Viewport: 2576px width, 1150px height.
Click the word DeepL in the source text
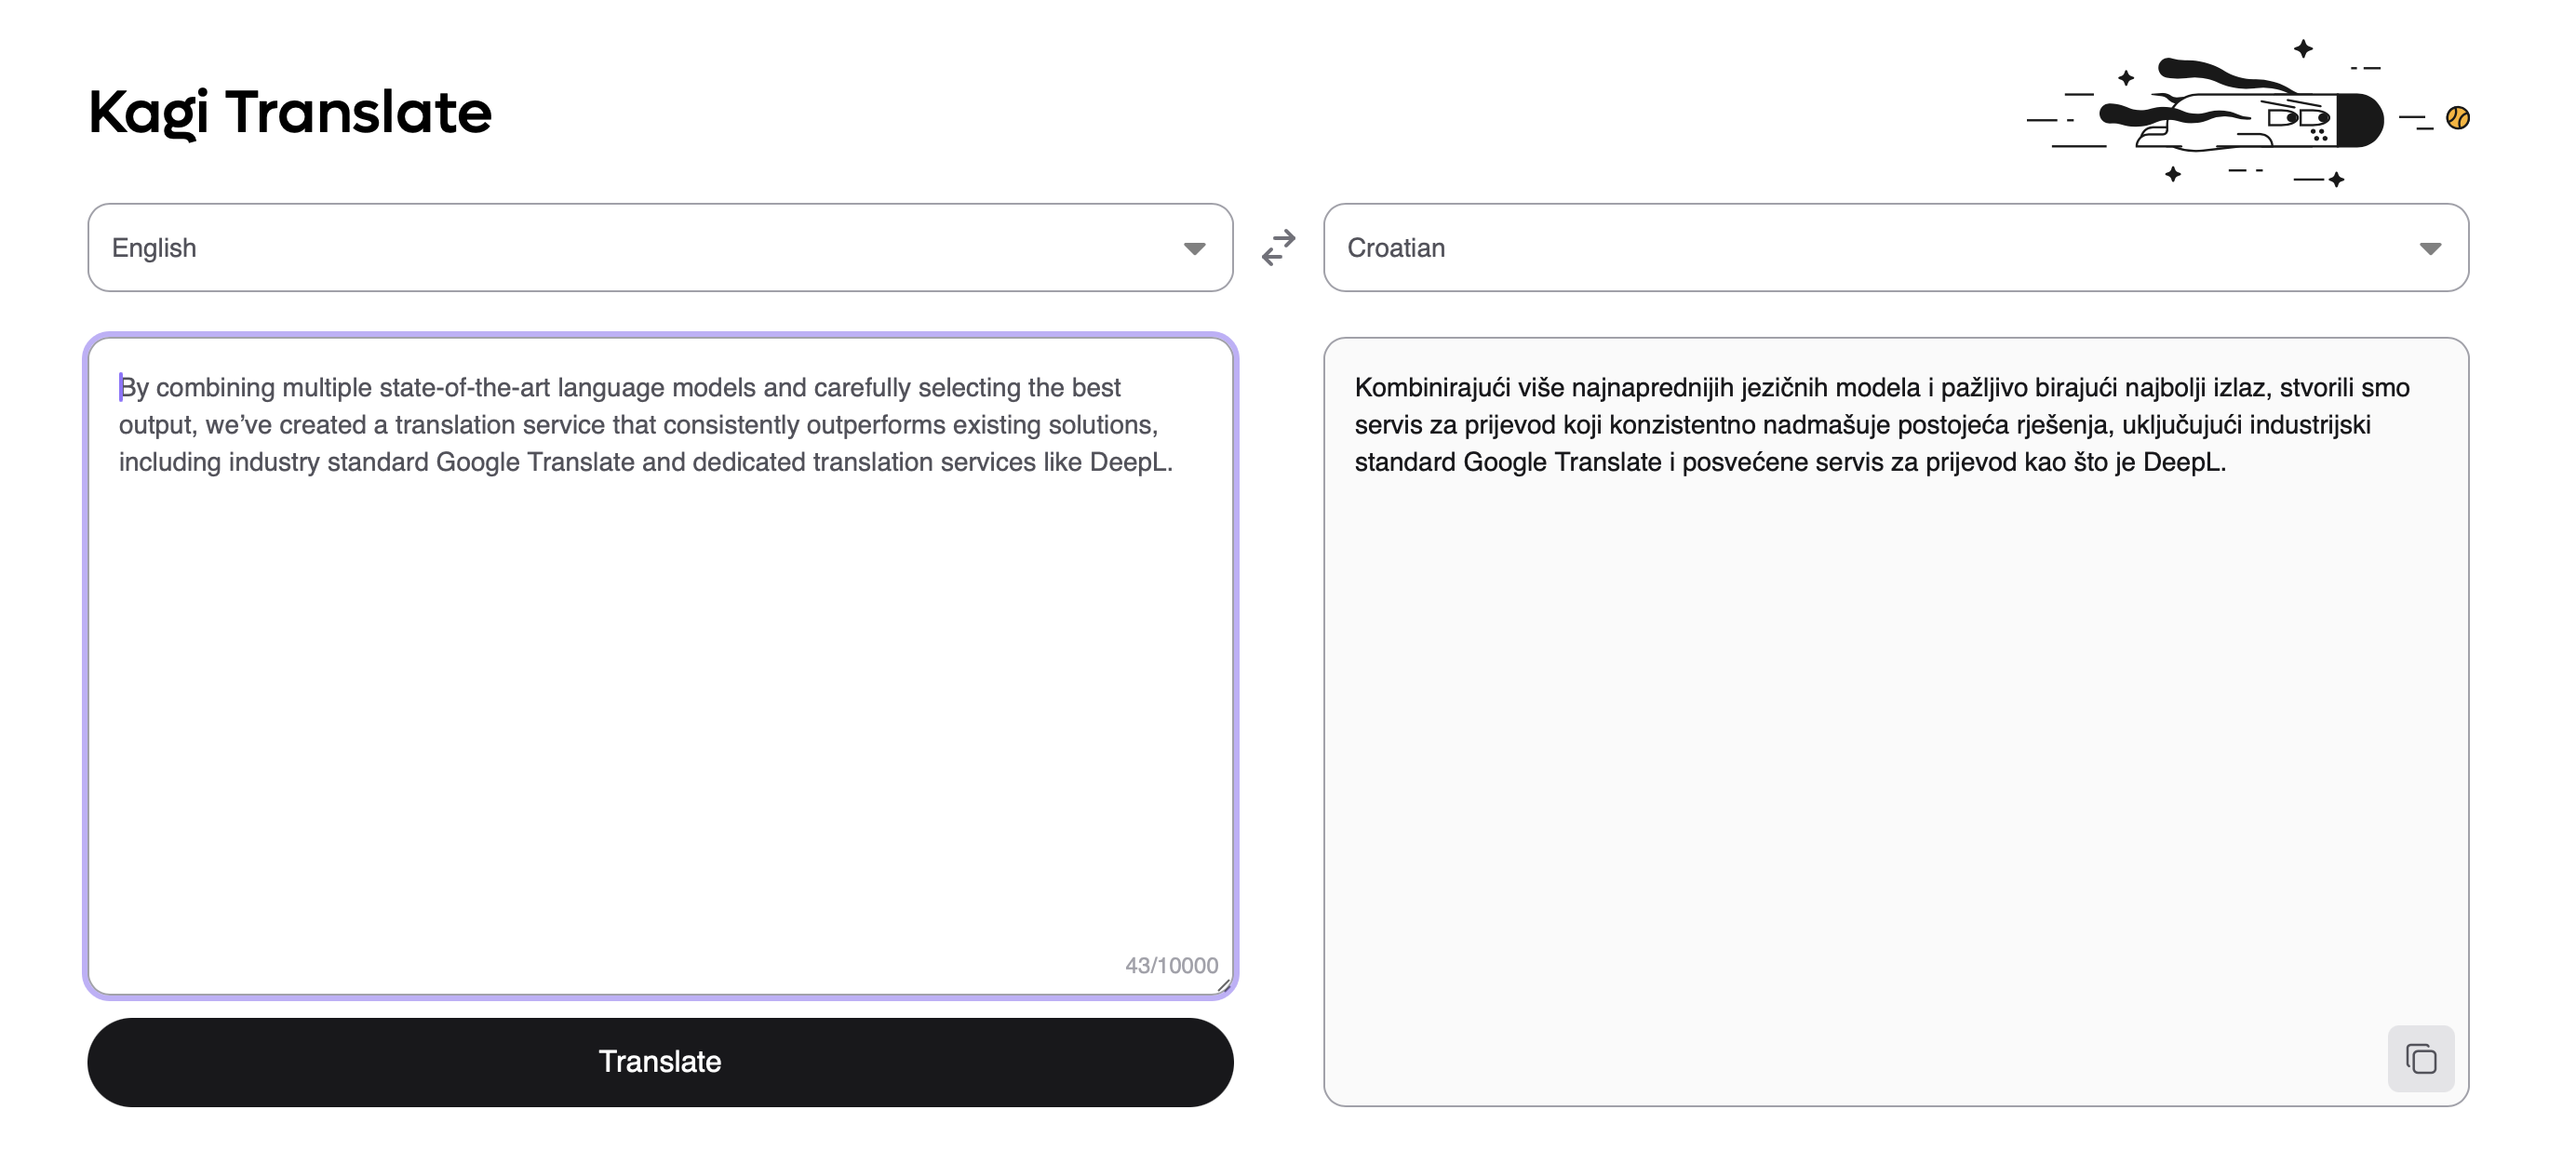click(1127, 462)
